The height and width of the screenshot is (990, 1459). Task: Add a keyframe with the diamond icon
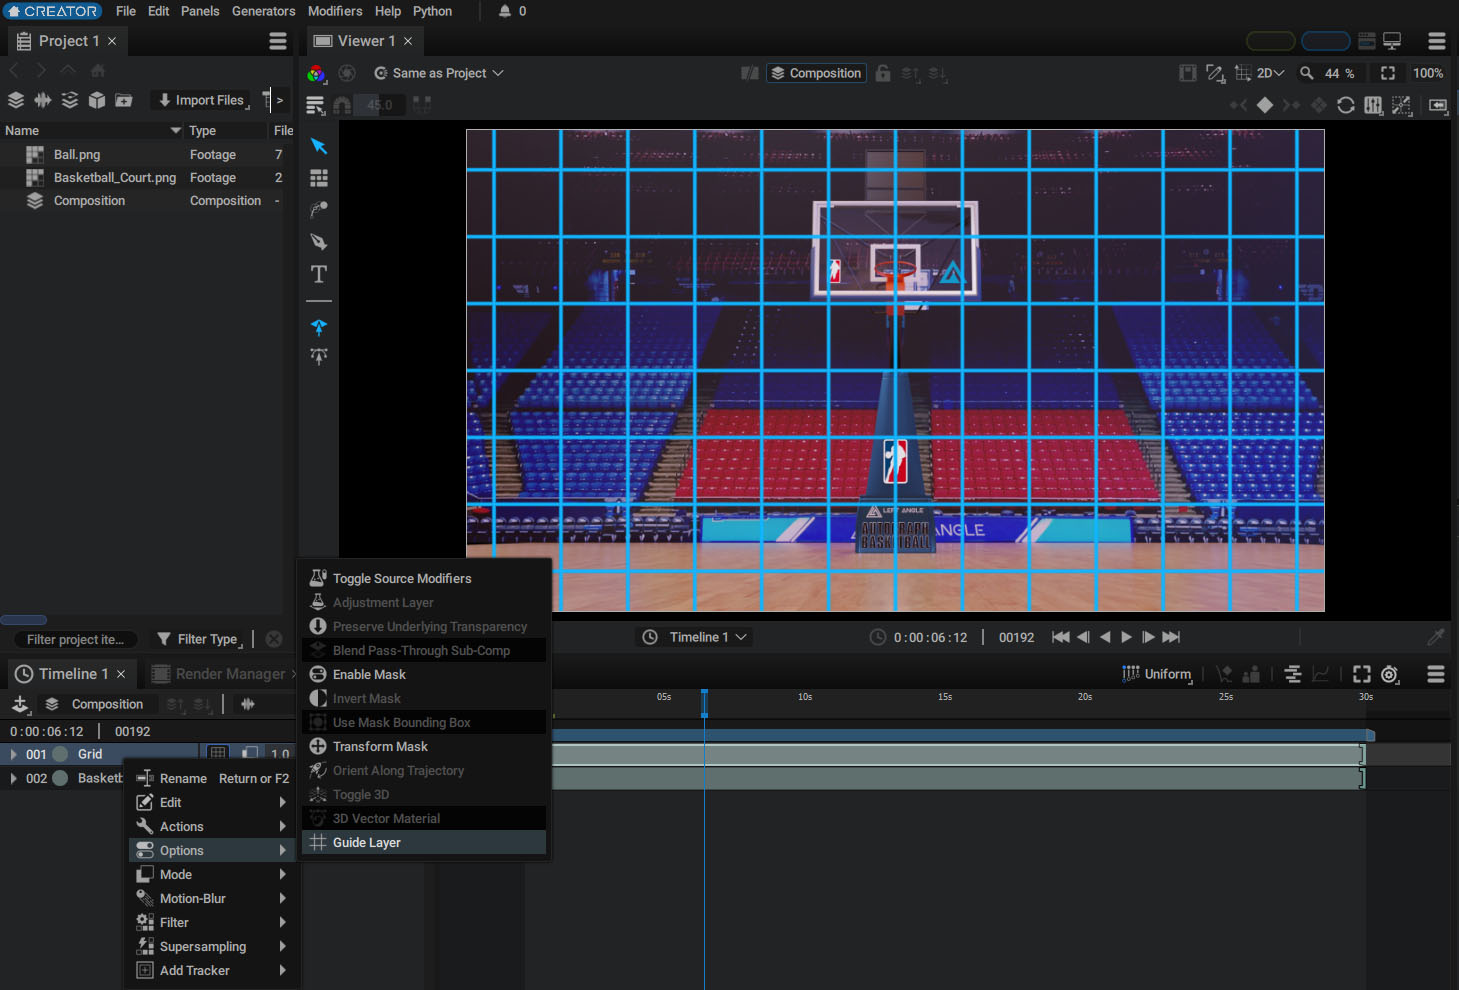coord(1265,105)
